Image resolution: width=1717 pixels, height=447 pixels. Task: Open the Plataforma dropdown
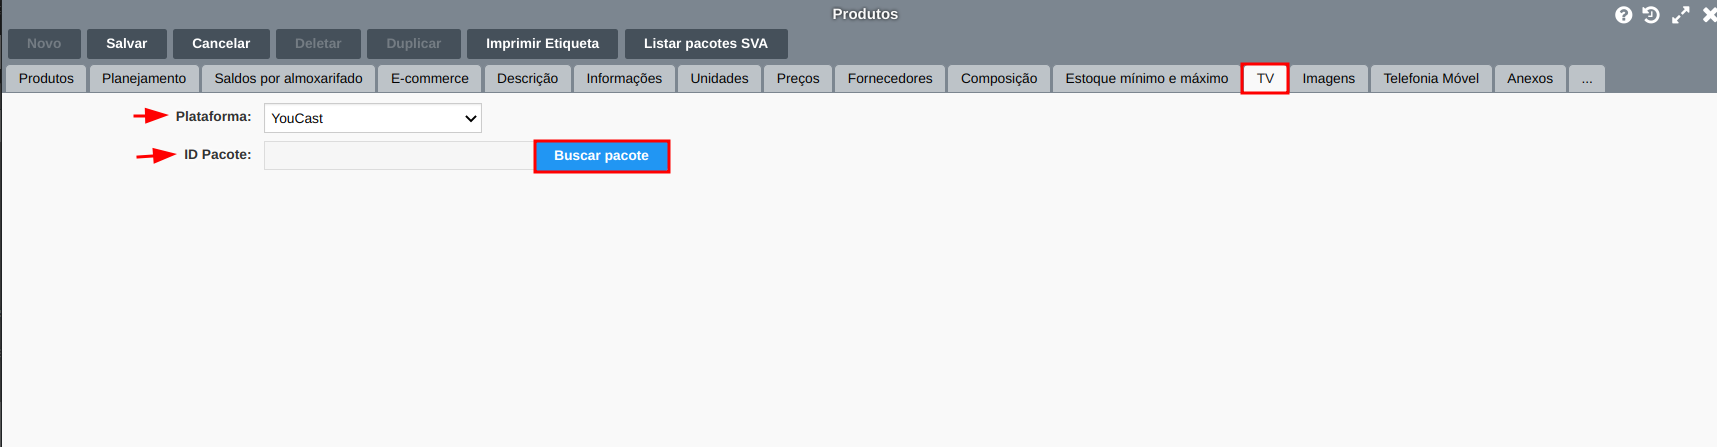(372, 118)
